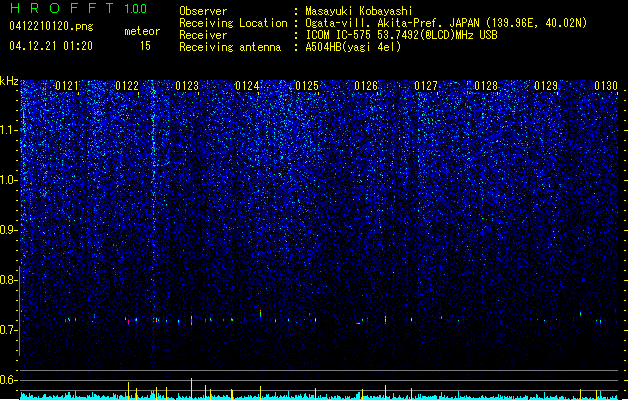Click the 0129 time marker

point(546,86)
